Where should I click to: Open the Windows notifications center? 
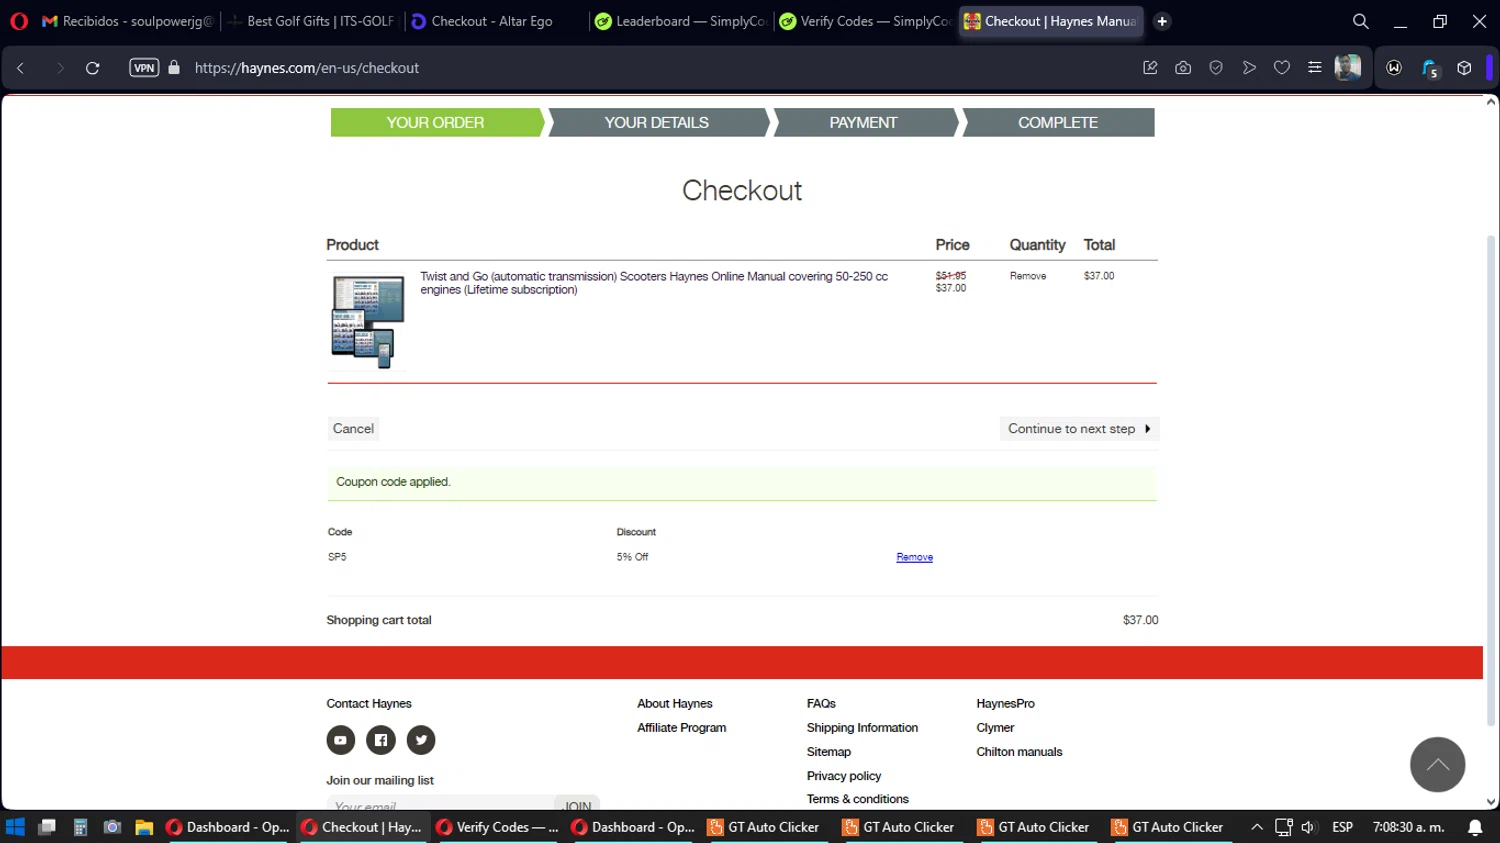tap(1475, 827)
